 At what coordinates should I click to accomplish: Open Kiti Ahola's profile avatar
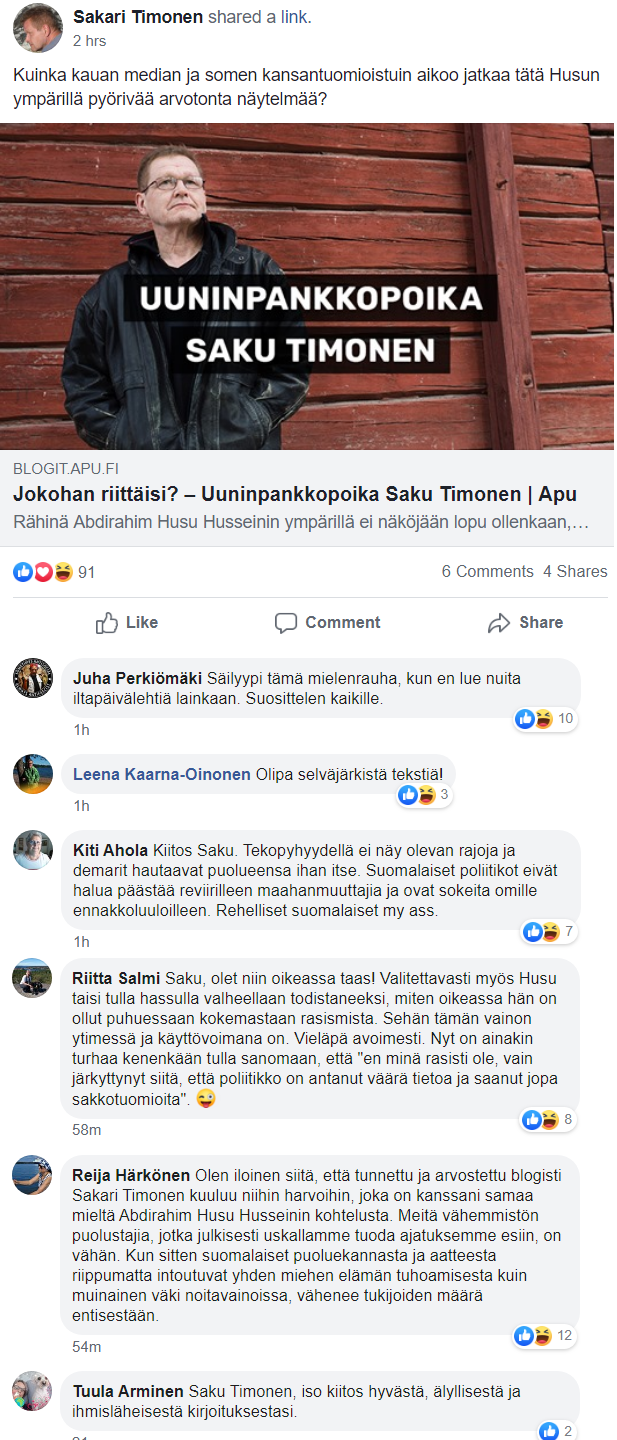click(x=32, y=850)
